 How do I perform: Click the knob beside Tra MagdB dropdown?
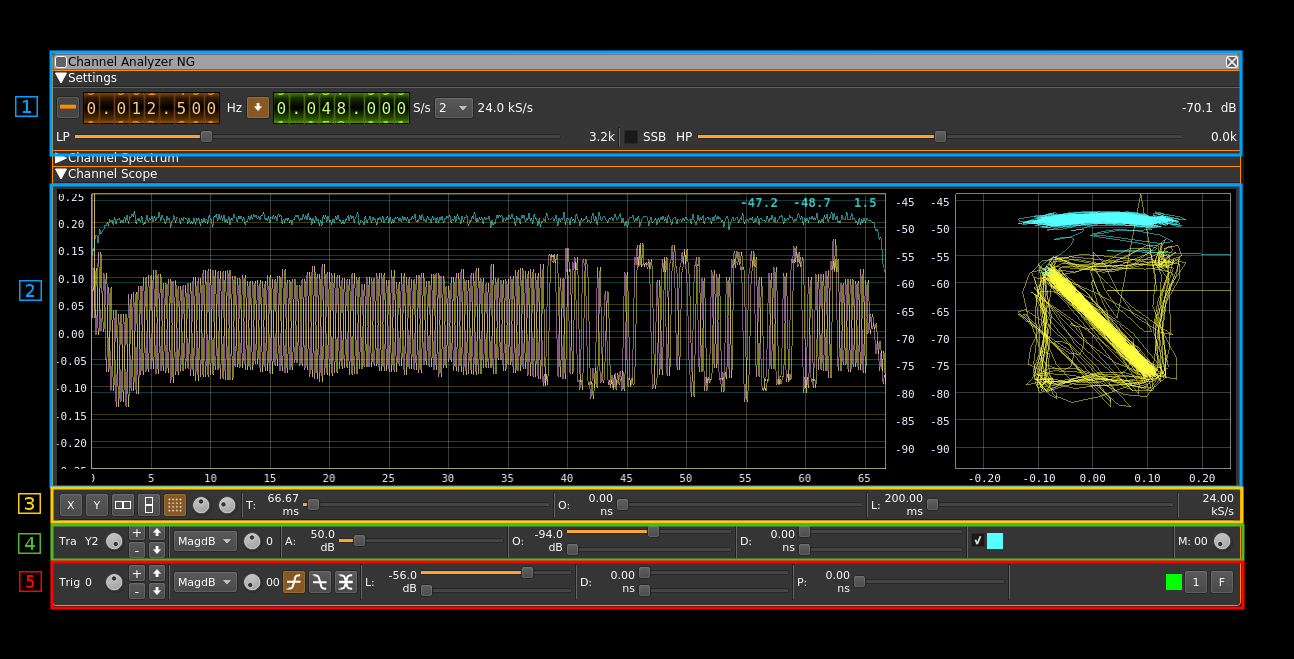252,541
